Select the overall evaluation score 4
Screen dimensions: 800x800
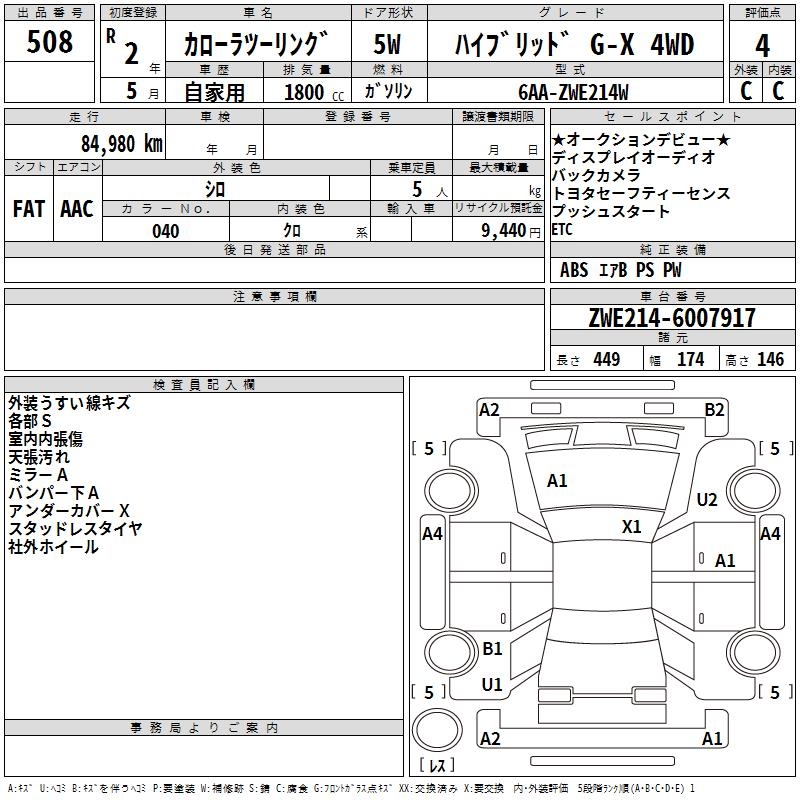click(x=762, y=44)
